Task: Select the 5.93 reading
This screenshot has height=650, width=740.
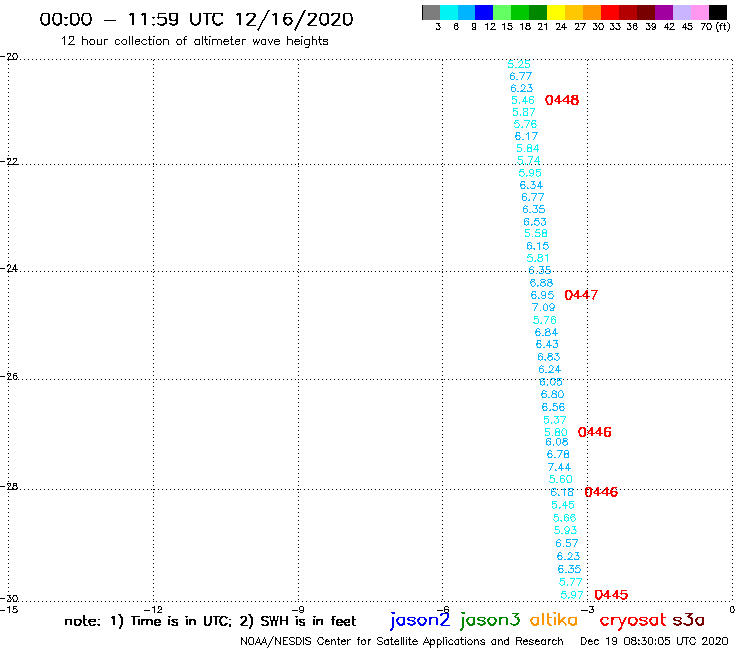Action: (x=565, y=530)
